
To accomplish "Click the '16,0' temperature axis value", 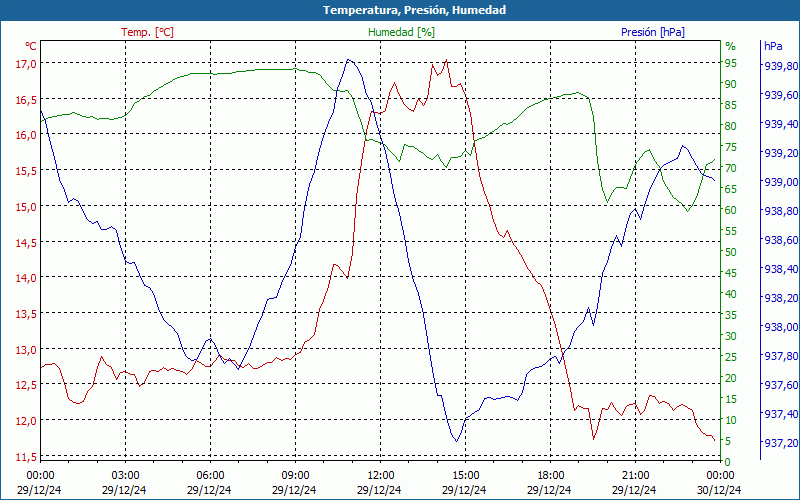I will 26,135.
